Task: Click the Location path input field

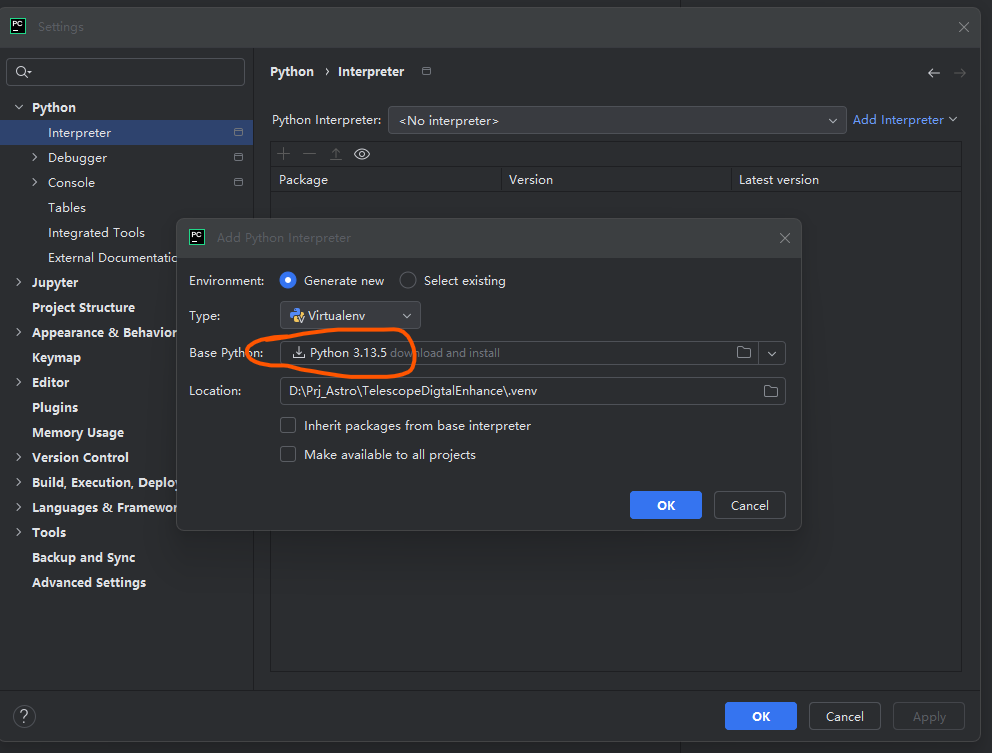Action: pyautogui.click(x=533, y=391)
